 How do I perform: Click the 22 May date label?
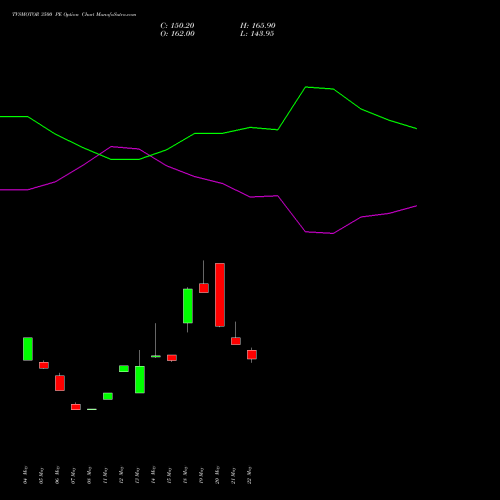point(250,475)
